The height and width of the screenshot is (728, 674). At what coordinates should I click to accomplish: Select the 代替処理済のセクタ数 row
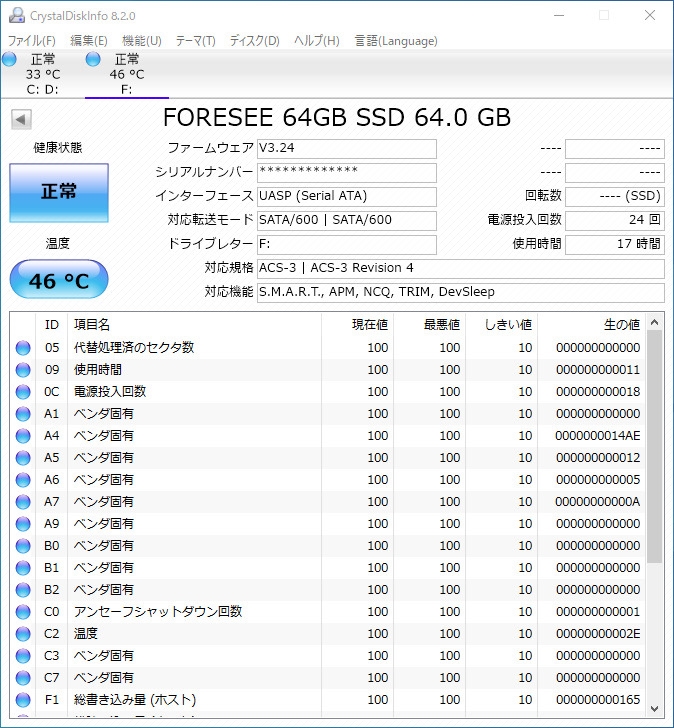tap(327, 348)
